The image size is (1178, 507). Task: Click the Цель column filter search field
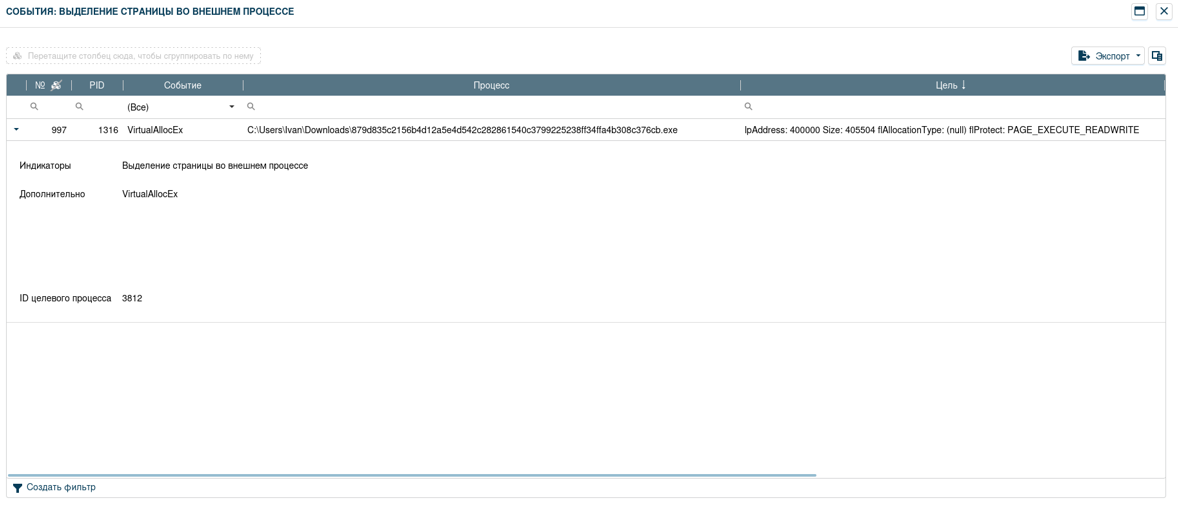pos(955,107)
